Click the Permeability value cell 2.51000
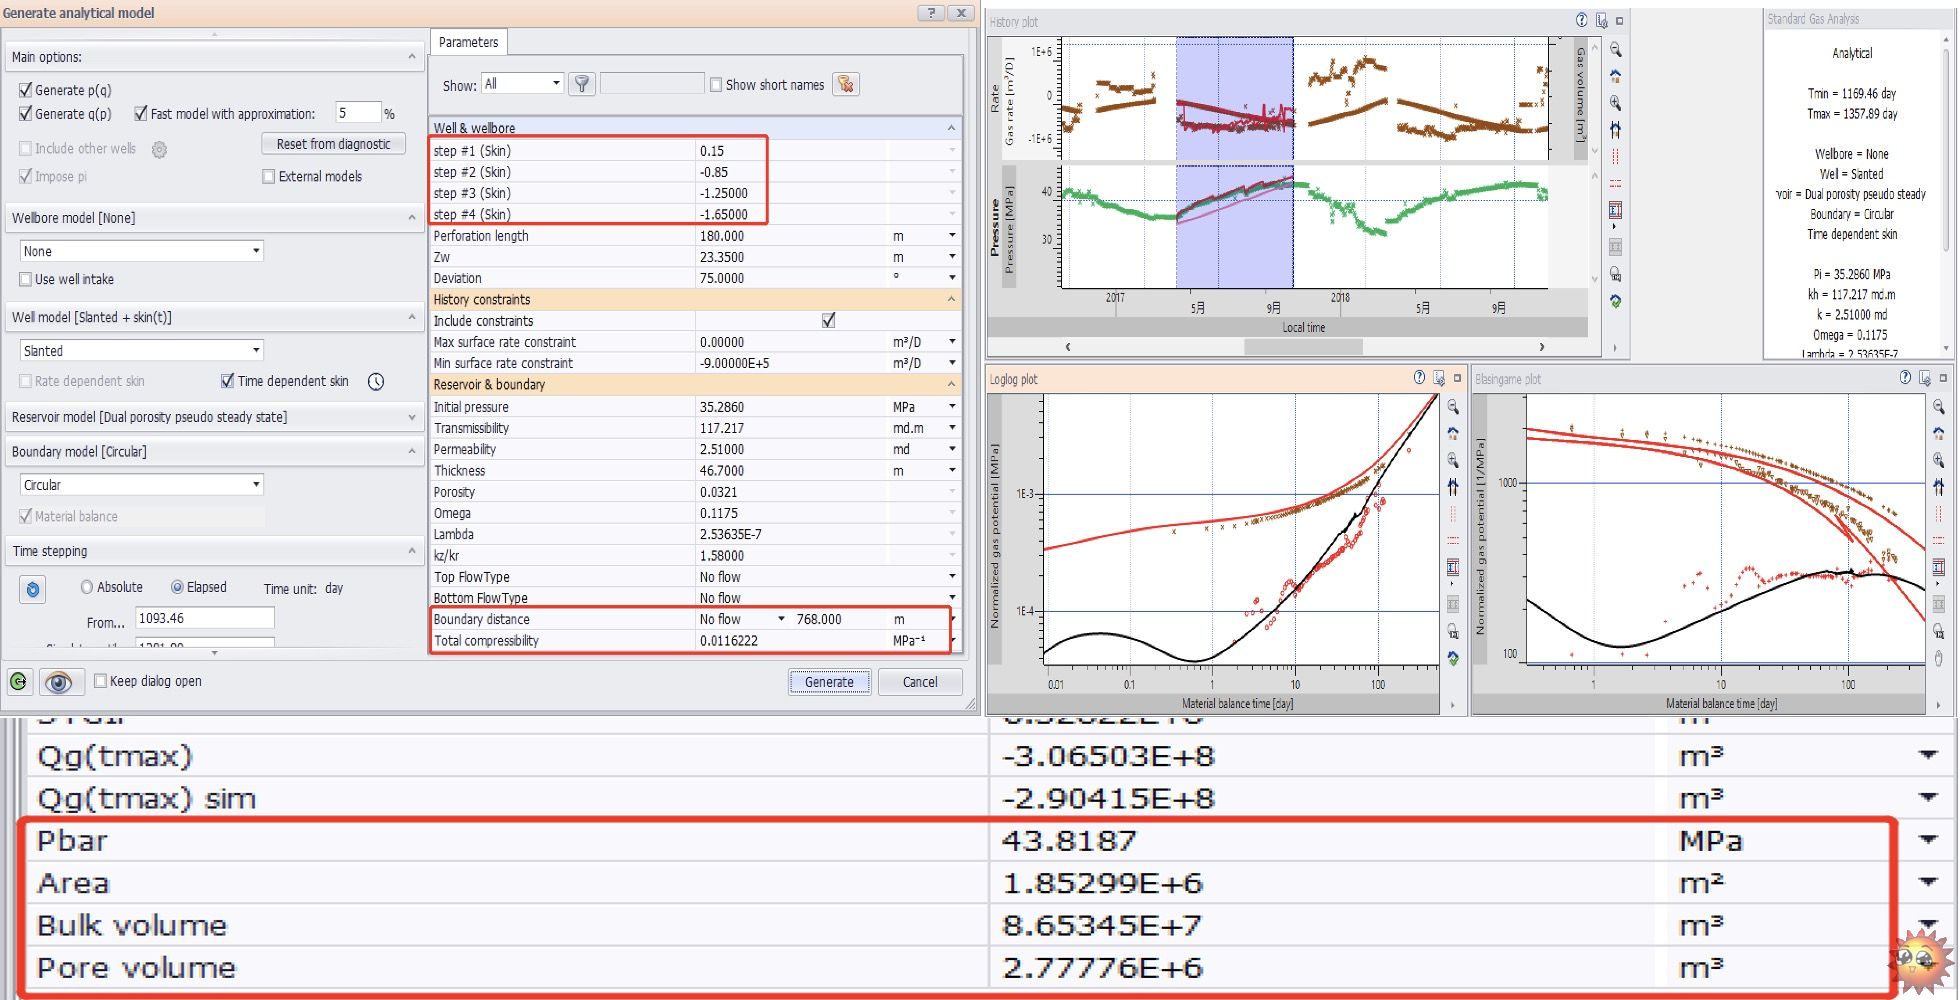Viewport: 1960px width, 1000px height. 791,449
